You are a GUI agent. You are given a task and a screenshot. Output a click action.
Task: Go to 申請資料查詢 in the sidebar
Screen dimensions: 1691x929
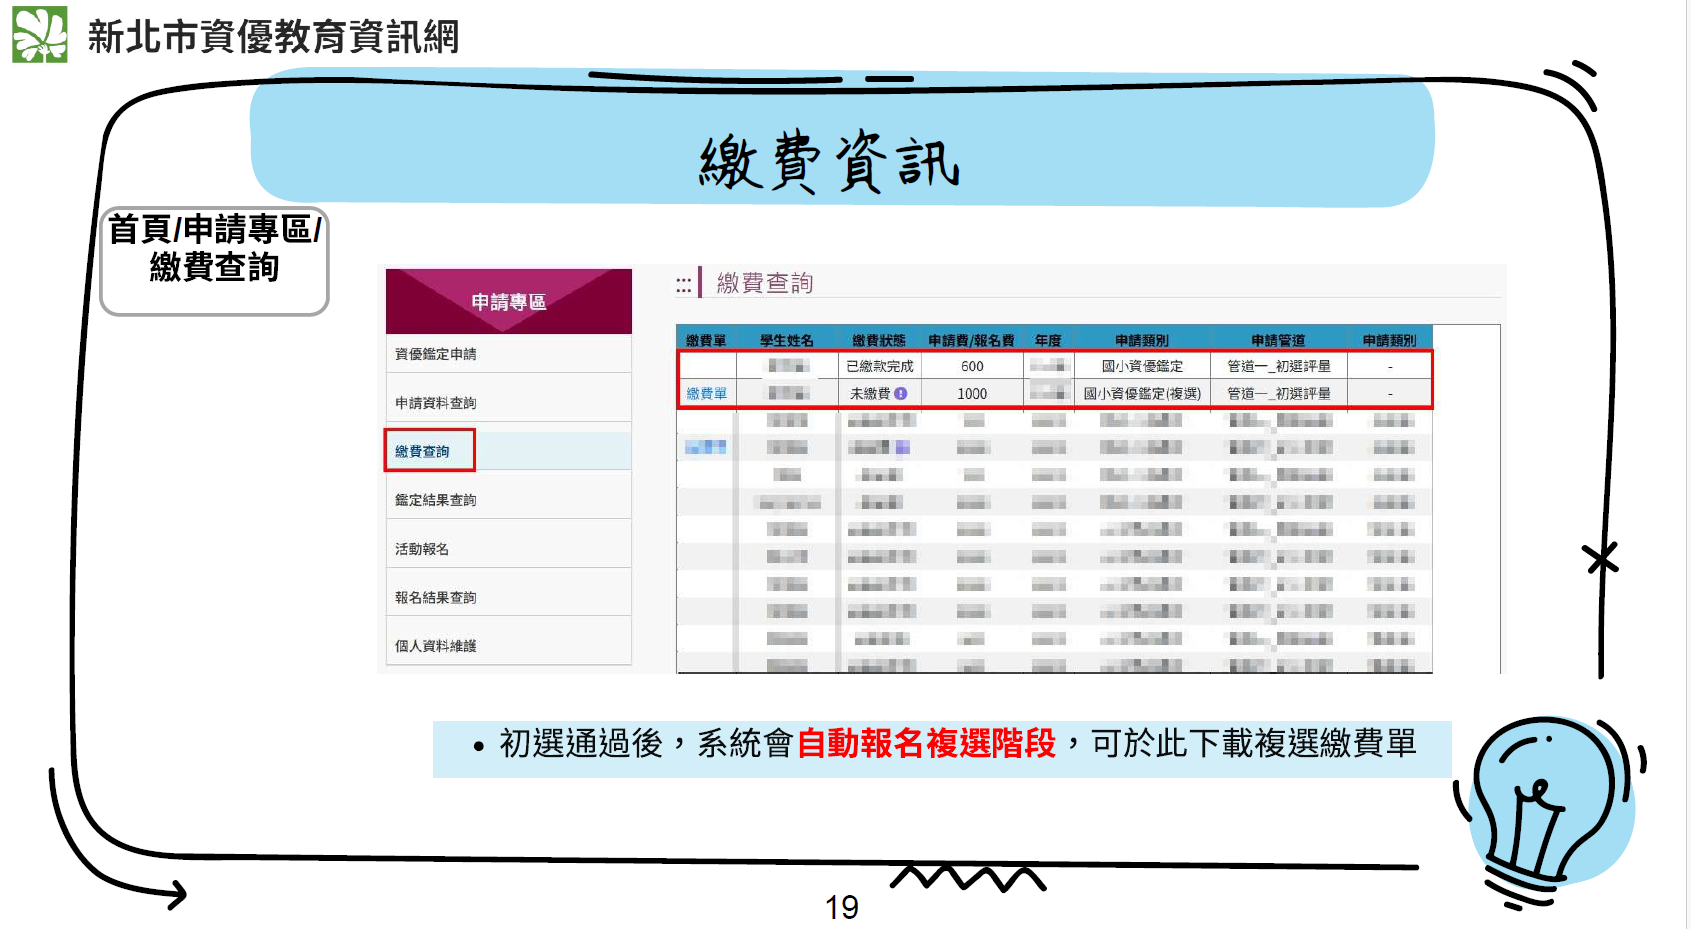point(436,403)
